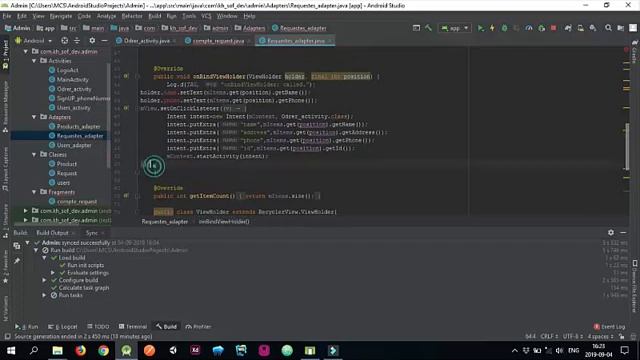Open the app run configuration dropdown
The width and height of the screenshot is (640, 360).
[x=455, y=28]
